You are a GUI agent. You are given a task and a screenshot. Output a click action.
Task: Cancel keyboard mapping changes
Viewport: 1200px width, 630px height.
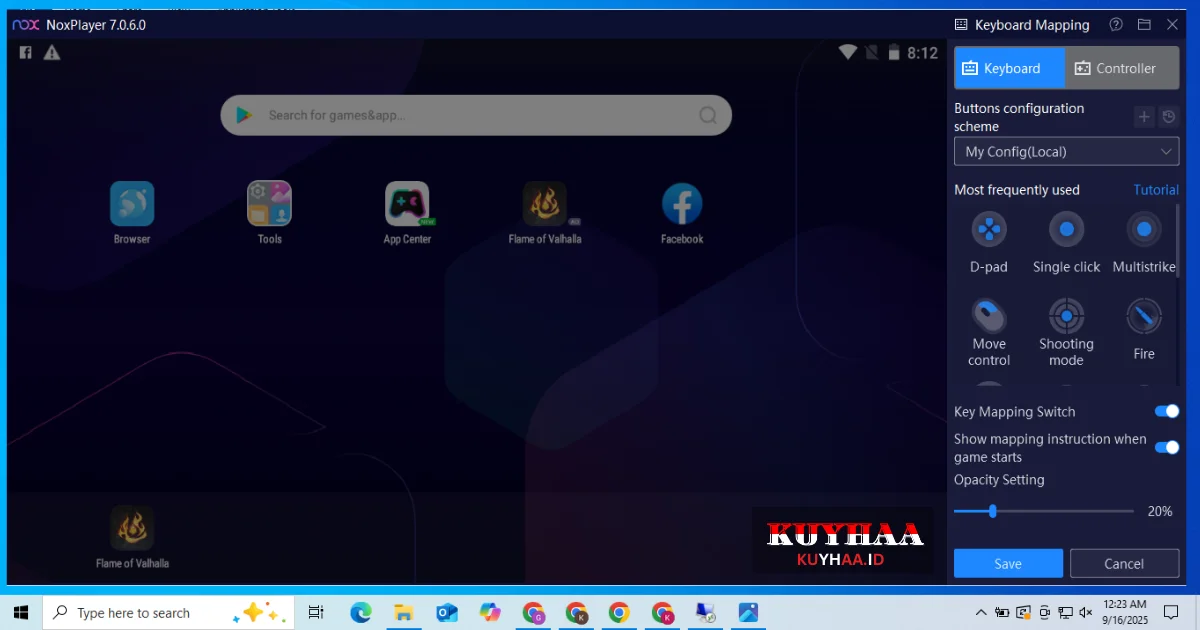[x=1124, y=563]
